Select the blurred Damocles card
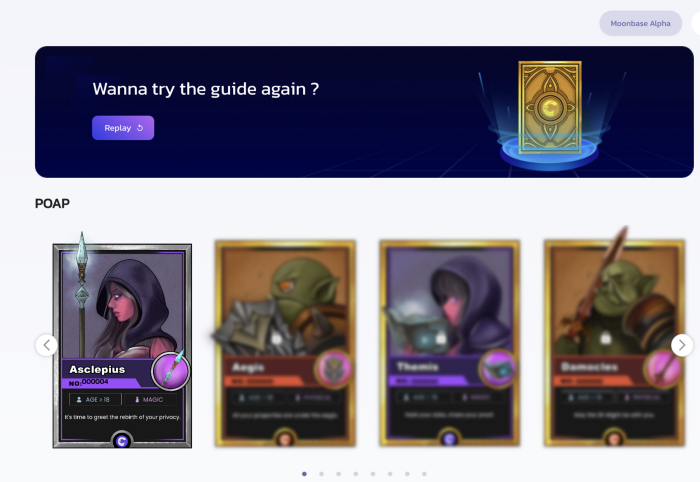Screen dimensions: 700x482 coord(614,344)
